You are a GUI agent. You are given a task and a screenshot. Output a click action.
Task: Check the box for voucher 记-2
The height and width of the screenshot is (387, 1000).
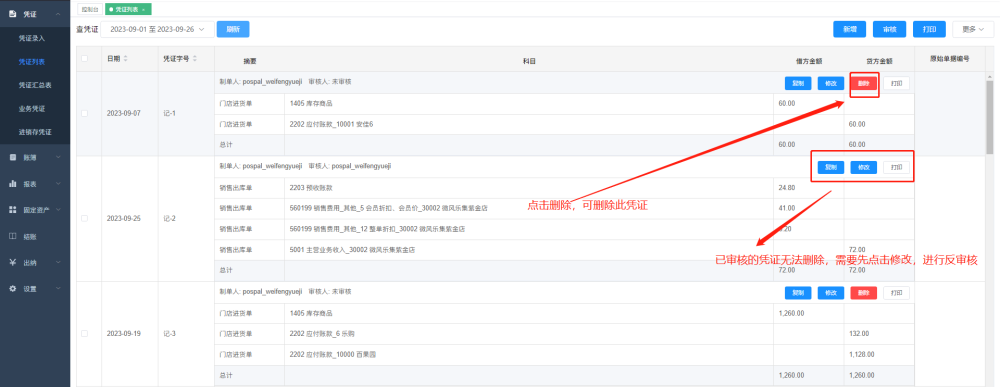tap(85, 218)
